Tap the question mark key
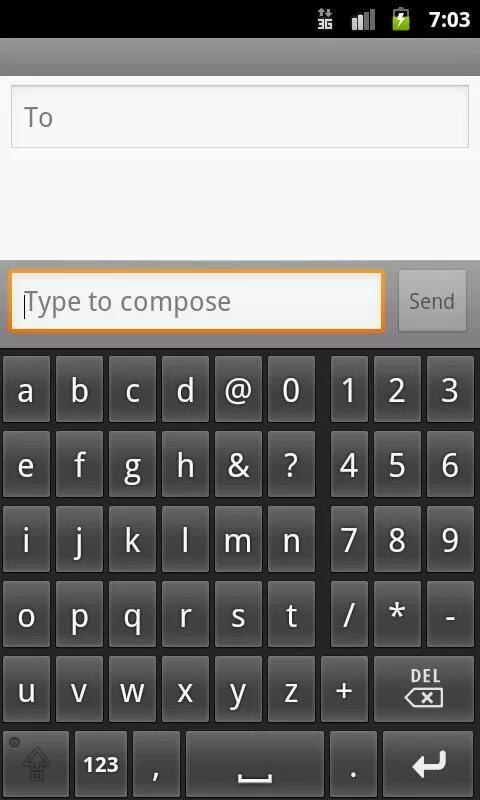This screenshot has width=480, height=800. click(x=291, y=464)
